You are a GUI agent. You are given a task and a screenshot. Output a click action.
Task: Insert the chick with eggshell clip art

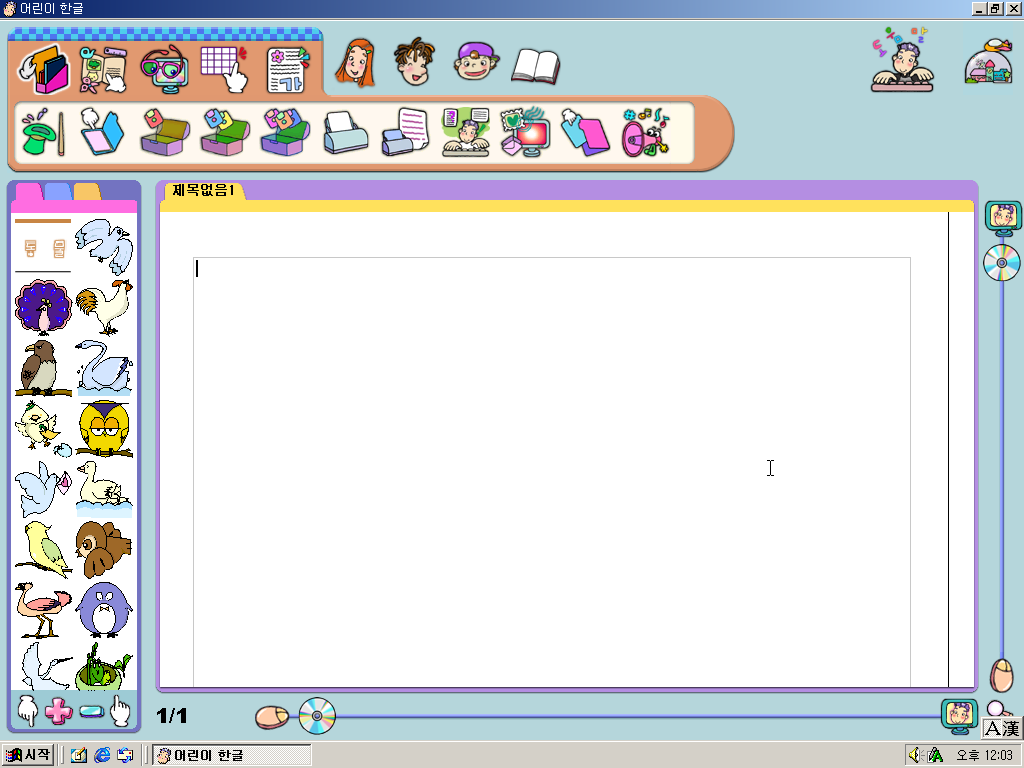(x=43, y=428)
